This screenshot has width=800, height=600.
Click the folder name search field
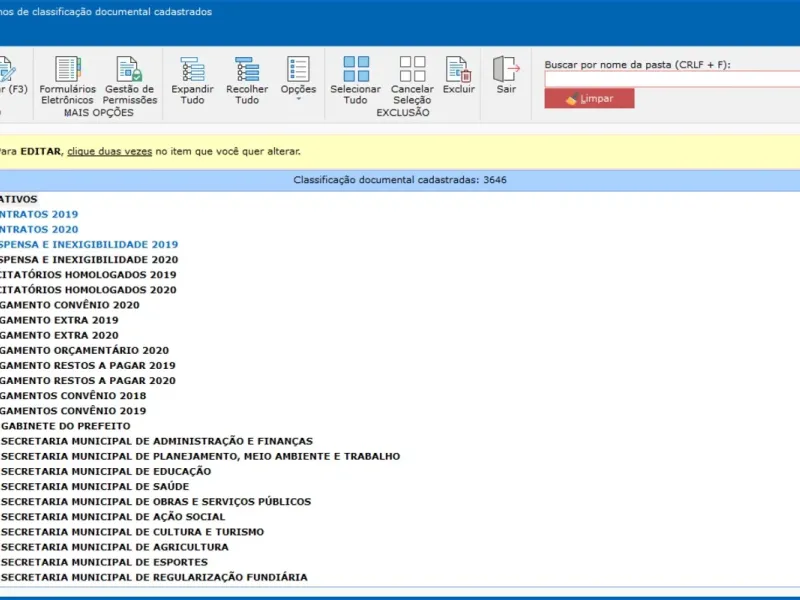pos(672,79)
